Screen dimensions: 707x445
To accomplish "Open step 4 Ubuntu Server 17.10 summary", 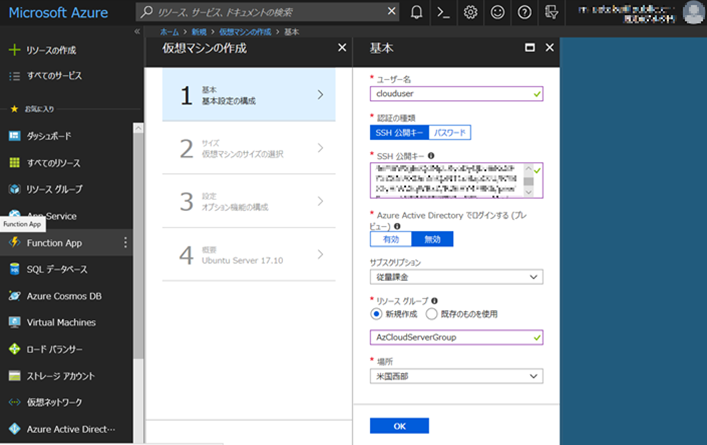I will pos(249,254).
